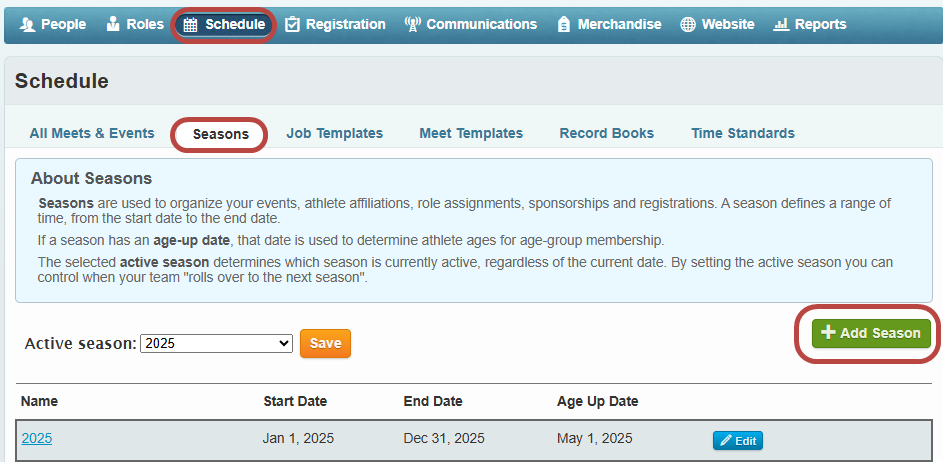Open Communications via the antenna icon
943x462 pixels.
tap(412, 24)
